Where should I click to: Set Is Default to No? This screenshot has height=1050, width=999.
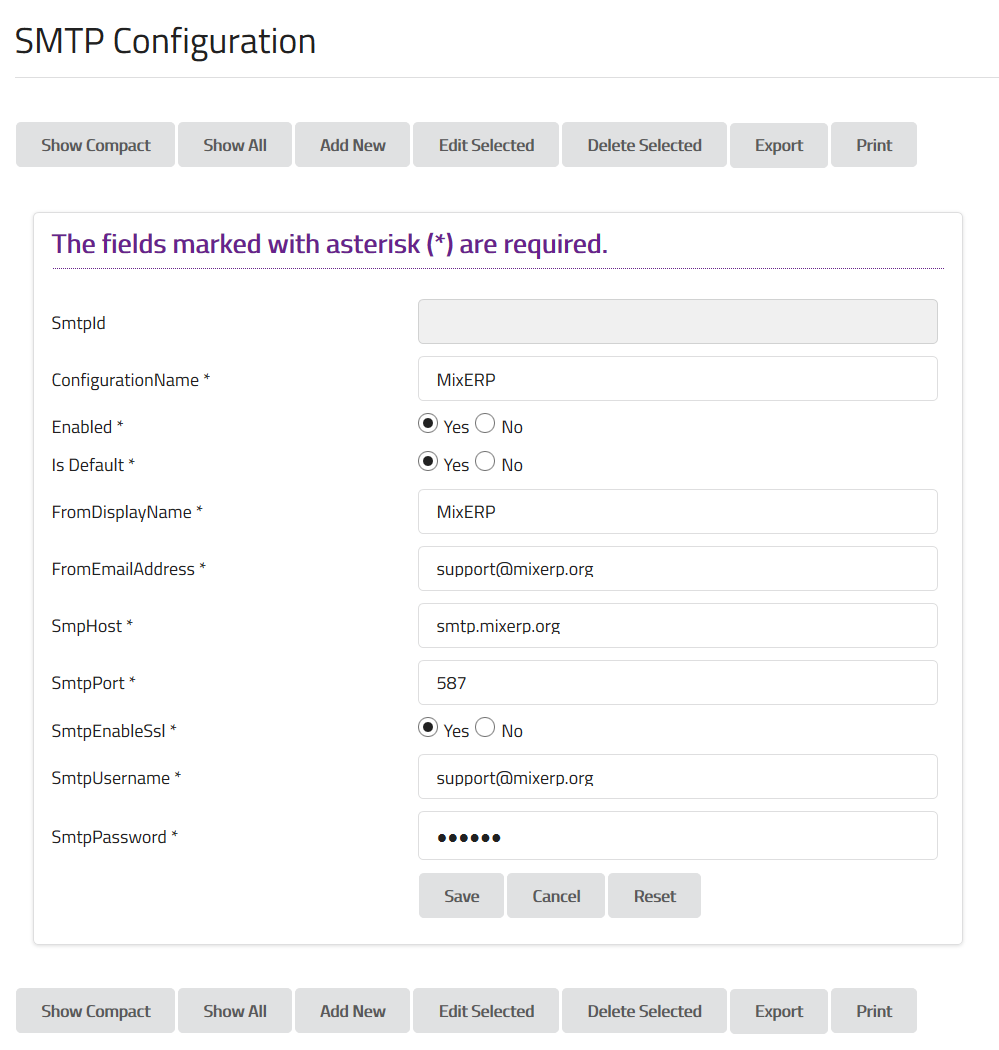pyautogui.click(x=485, y=462)
